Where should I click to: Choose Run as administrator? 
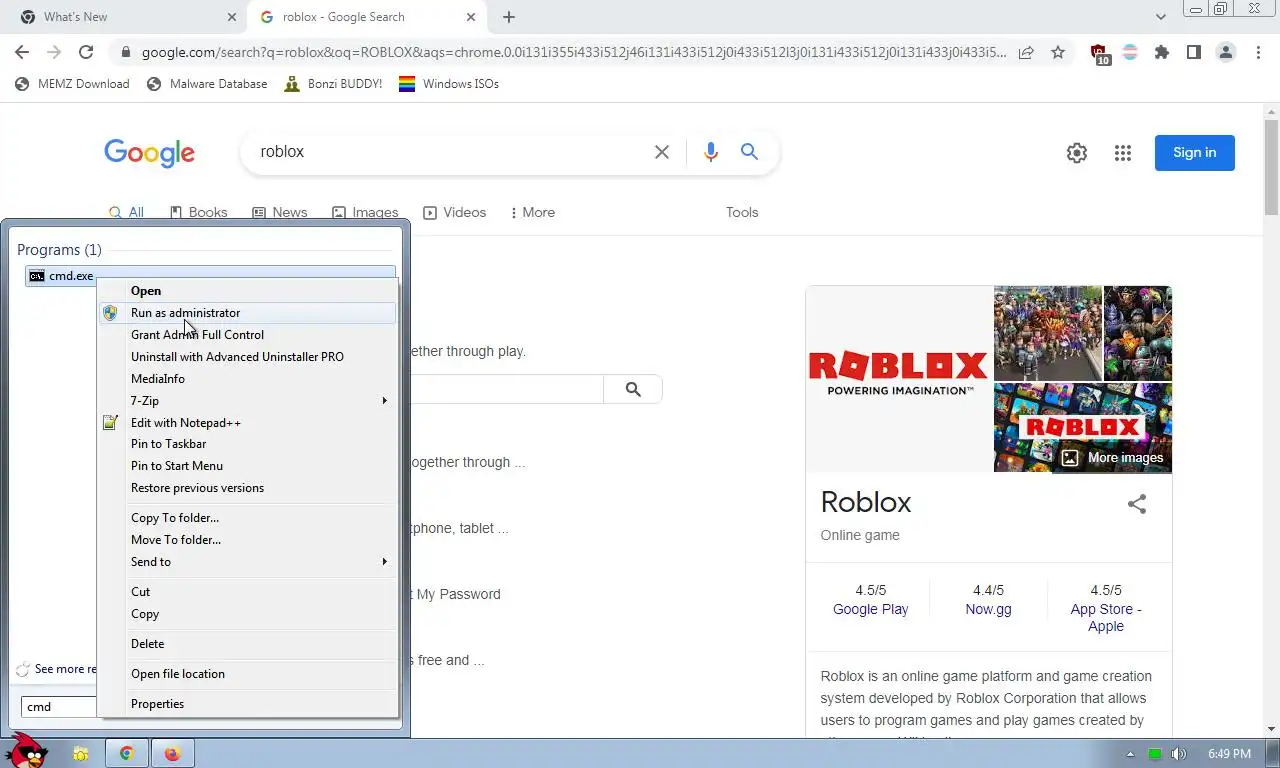[247, 313]
